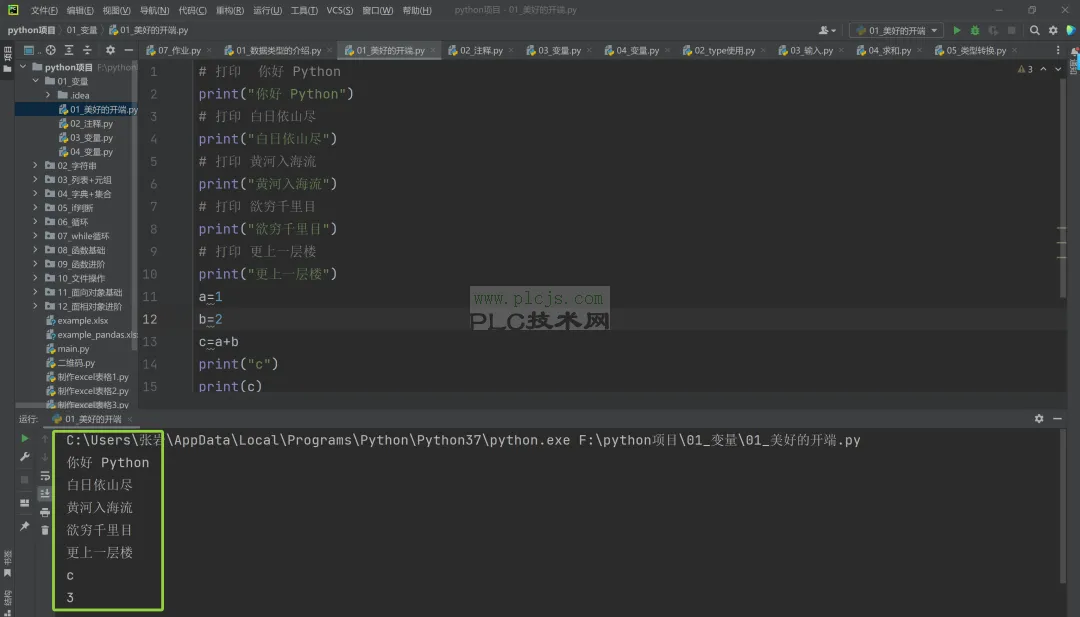1080x617 pixels.
Task: Minimize run panel with minus icon
Action: [x=1057, y=419]
